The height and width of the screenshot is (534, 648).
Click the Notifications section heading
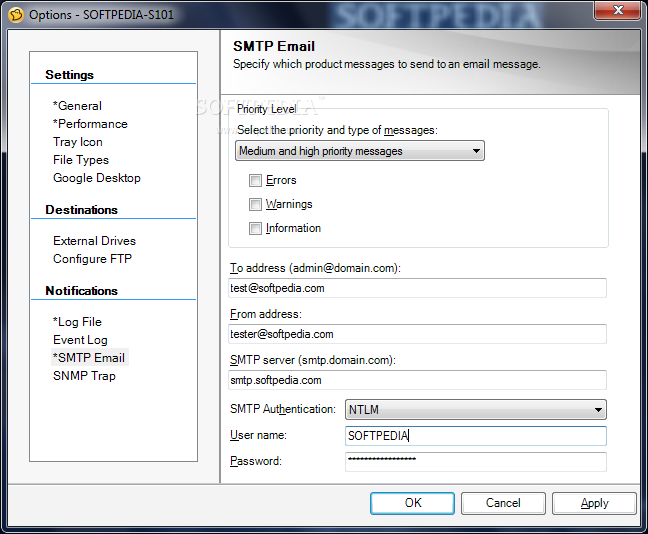point(81,291)
